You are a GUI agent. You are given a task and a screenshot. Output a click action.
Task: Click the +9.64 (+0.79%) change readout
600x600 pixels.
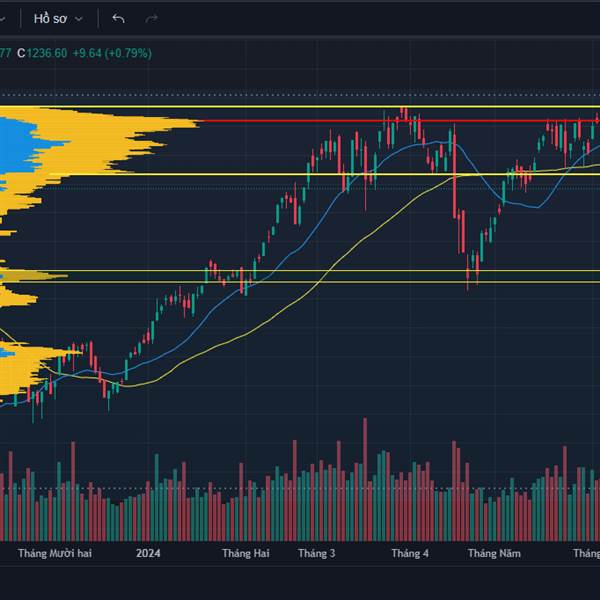112,53
